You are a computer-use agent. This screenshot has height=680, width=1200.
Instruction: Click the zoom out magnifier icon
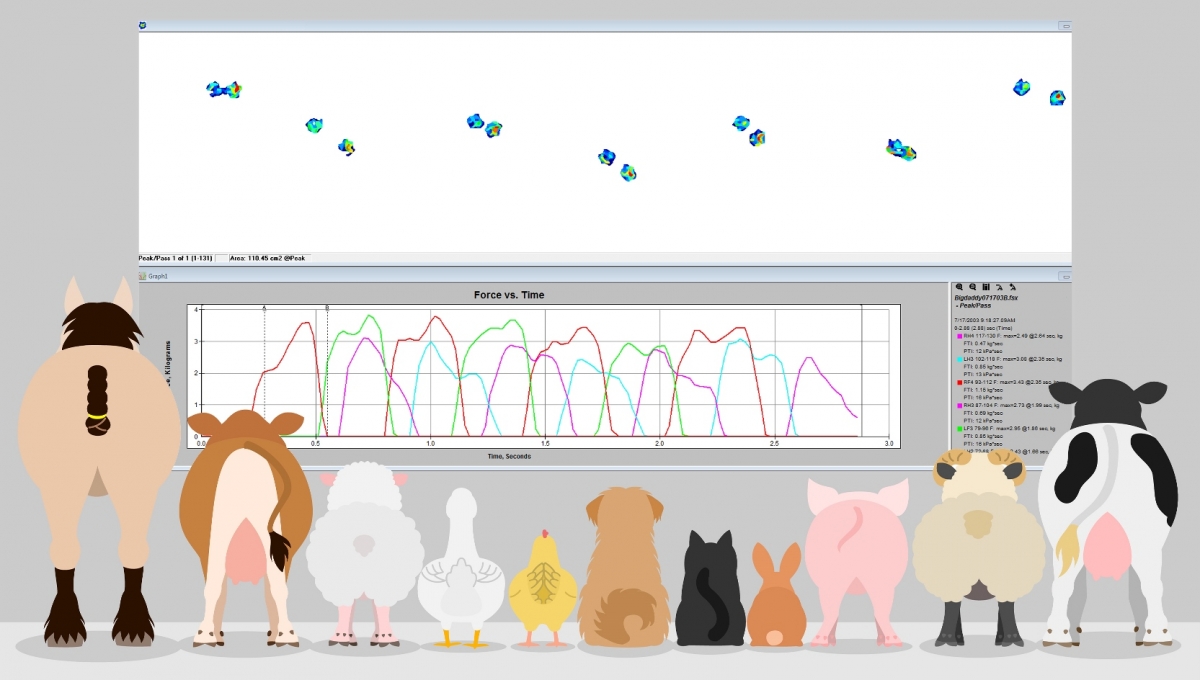pos(972,287)
